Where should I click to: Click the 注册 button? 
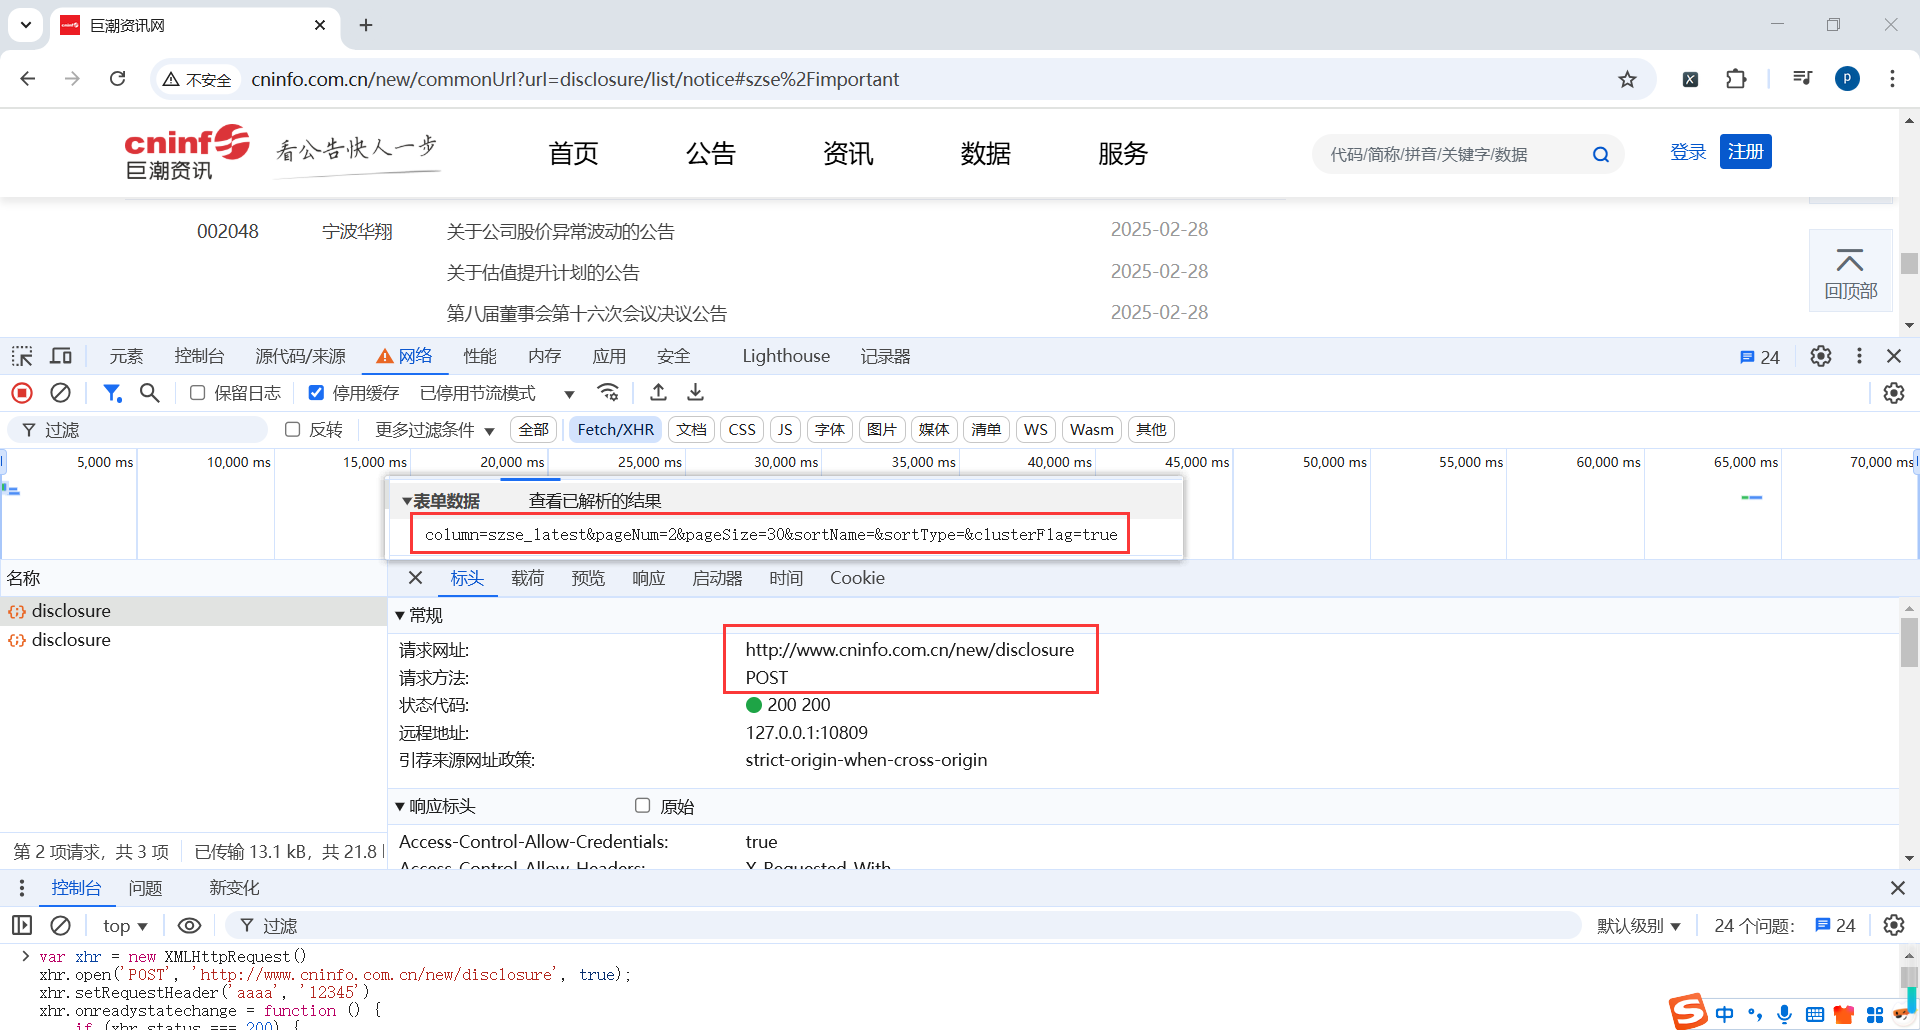pyautogui.click(x=1745, y=152)
